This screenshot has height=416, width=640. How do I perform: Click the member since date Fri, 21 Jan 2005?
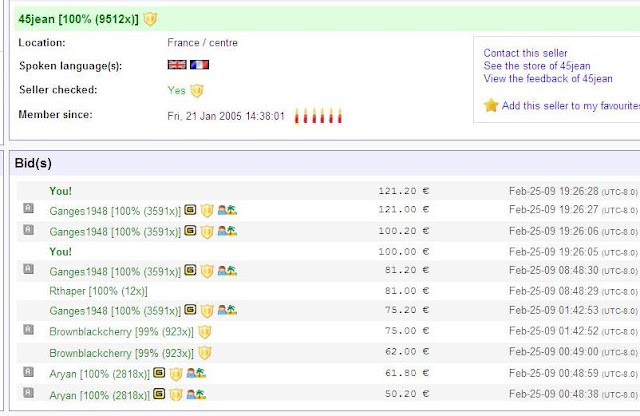[226, 116]
